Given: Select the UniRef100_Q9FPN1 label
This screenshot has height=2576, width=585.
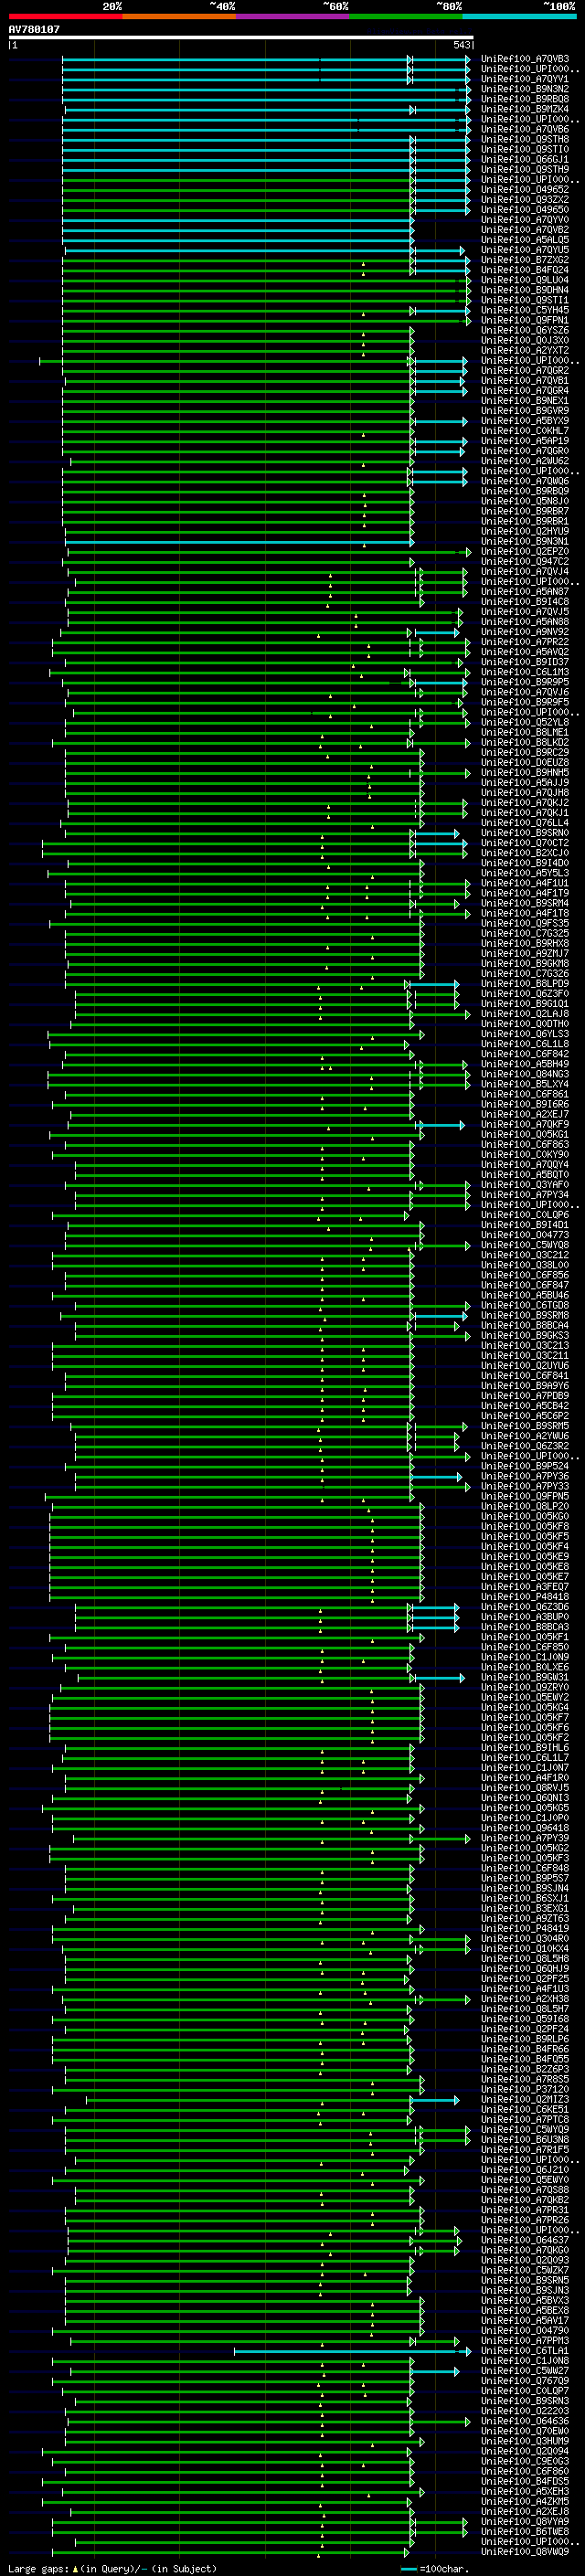Looking at the screenshot, I should (x=525, y=320).
